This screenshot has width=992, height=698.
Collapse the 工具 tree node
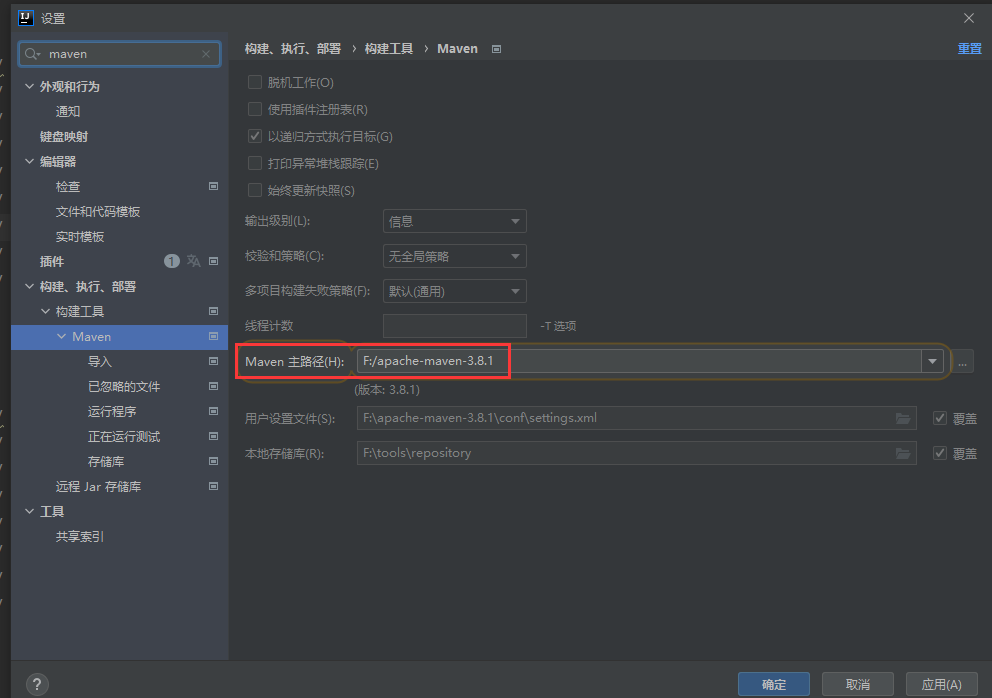coord(29,511)
